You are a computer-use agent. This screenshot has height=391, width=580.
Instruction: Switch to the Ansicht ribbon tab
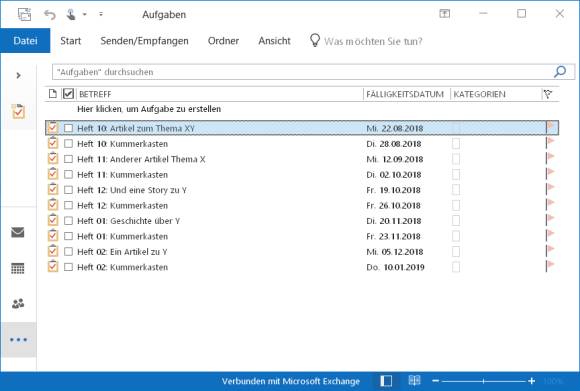pyautogui.click(x=274, y=41)
